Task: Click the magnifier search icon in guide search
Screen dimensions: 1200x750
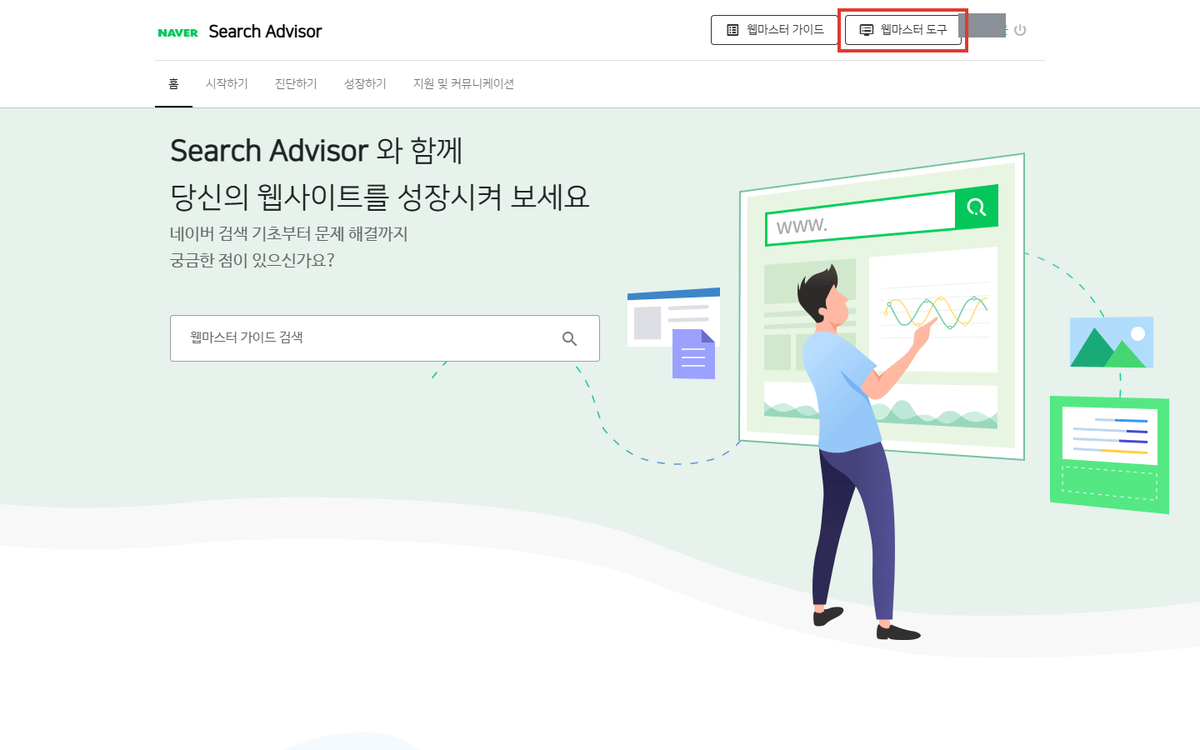Action: pyautogui.click(x=570, y=338)
